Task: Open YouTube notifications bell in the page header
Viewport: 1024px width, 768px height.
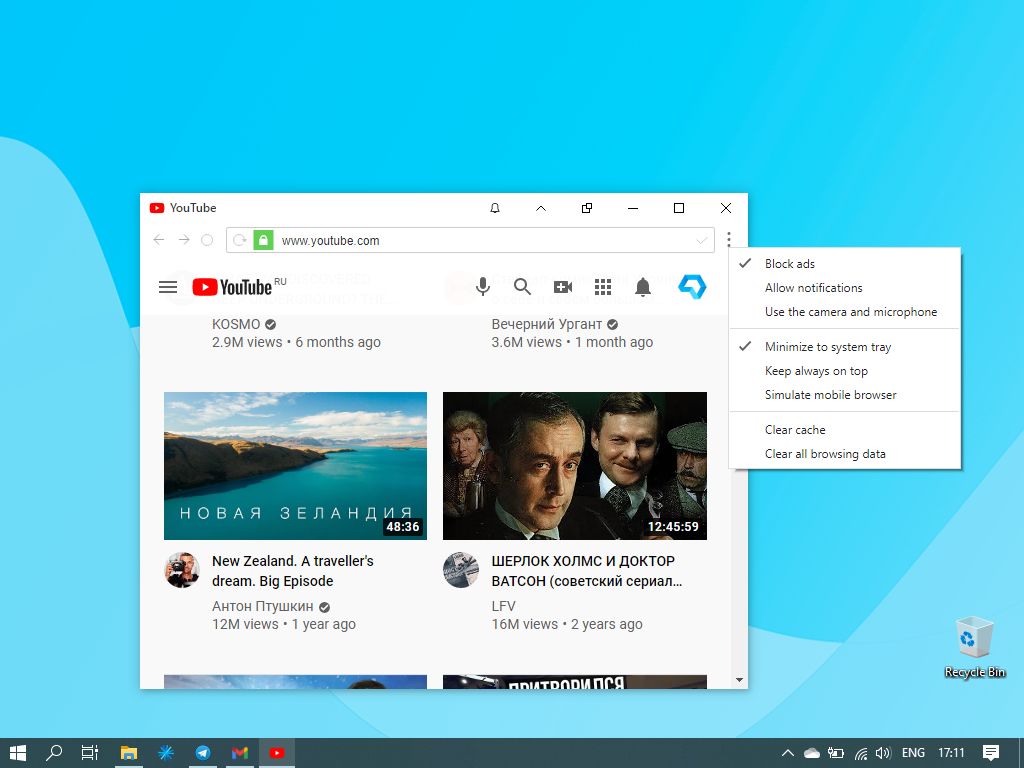Action: (643, 287)
